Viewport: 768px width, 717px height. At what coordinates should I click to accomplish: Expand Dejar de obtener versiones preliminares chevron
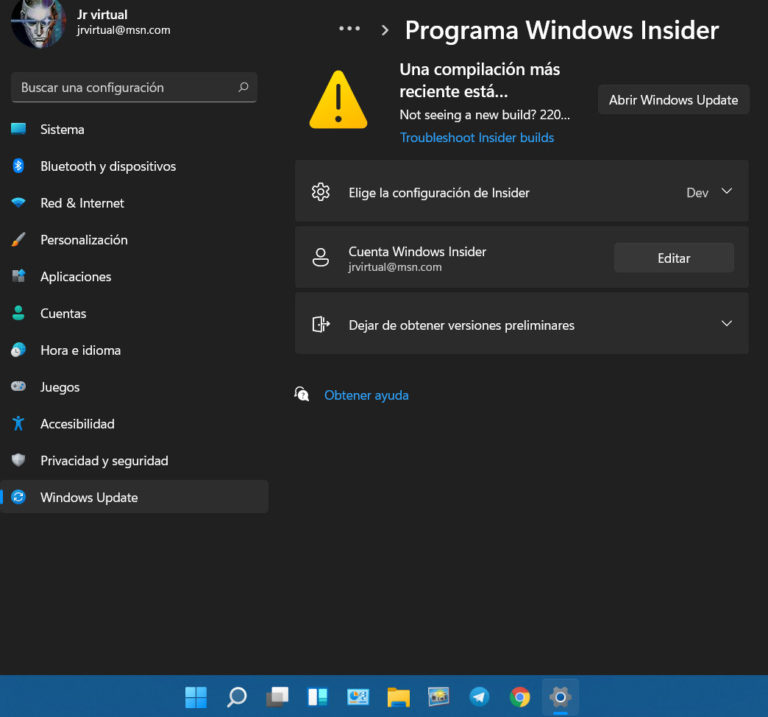click(727, 323)
